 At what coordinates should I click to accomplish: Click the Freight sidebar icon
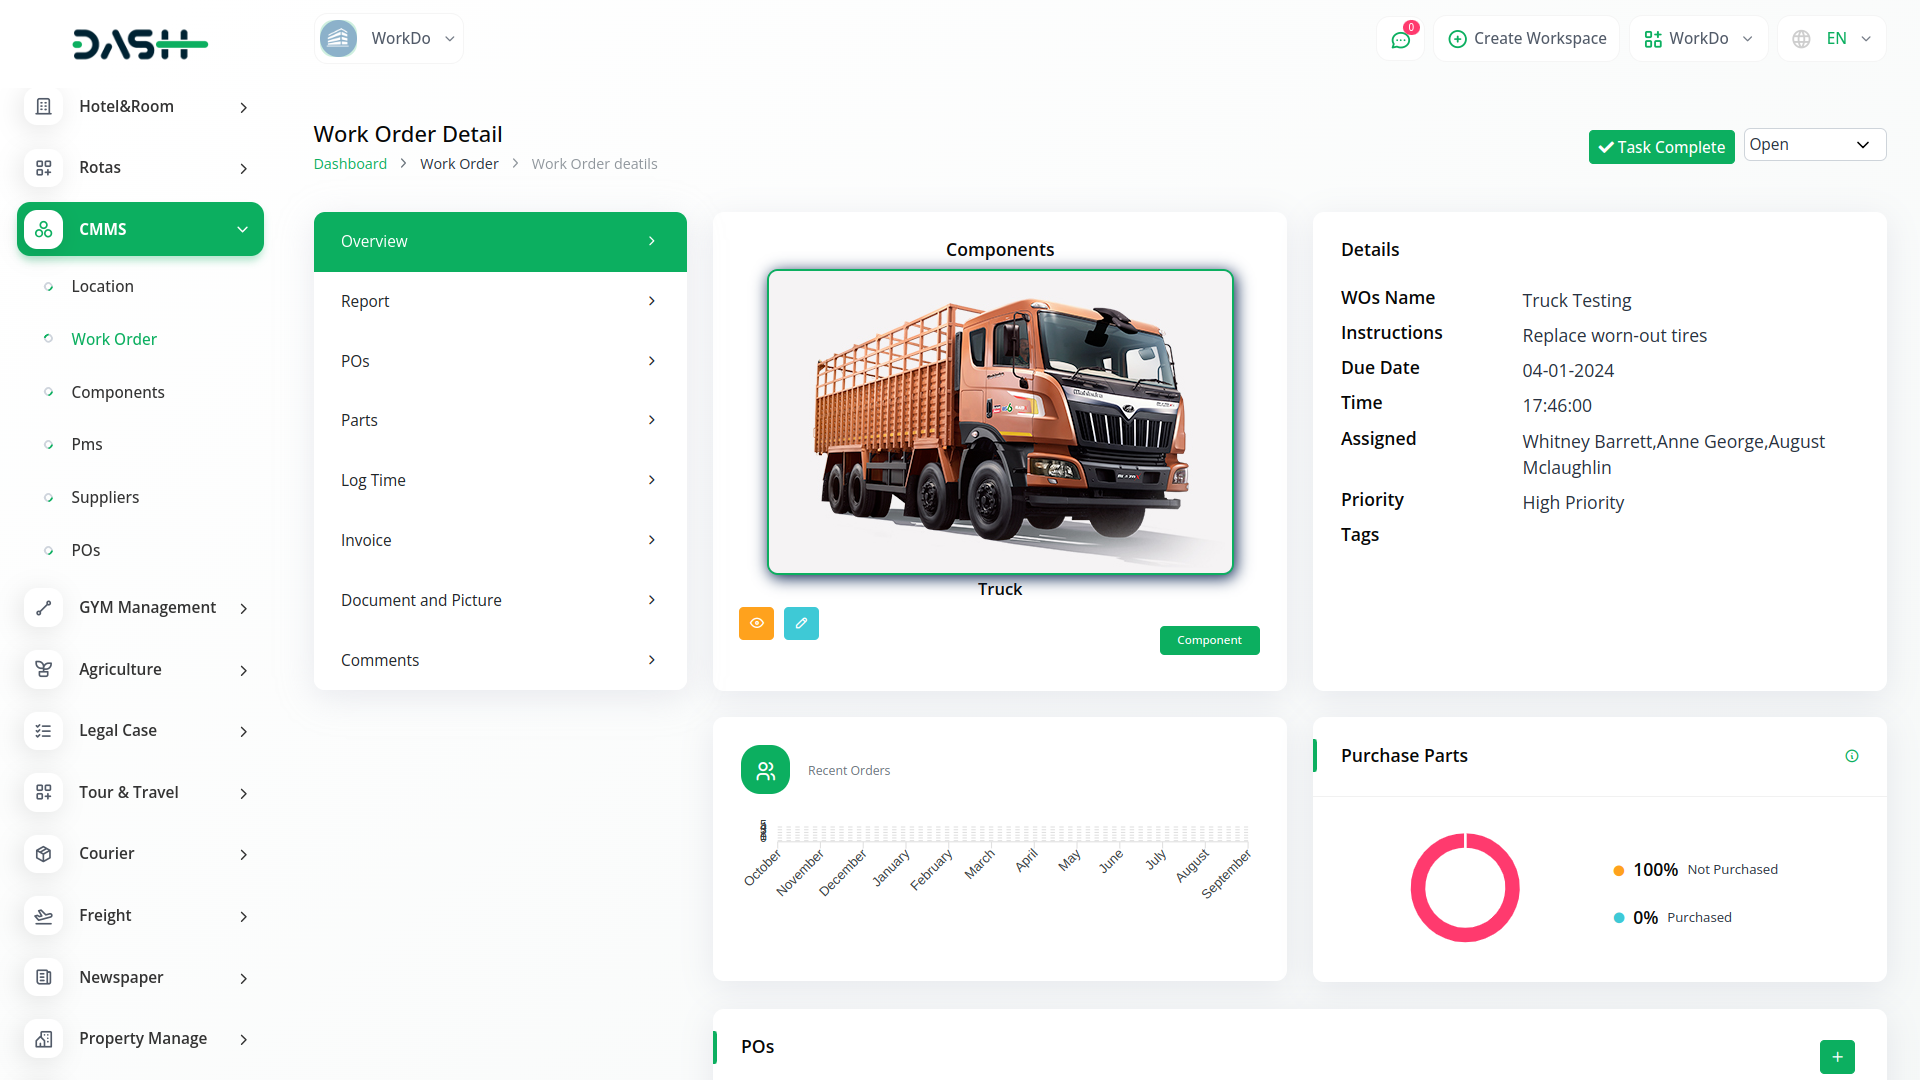(x=43, y=916)
